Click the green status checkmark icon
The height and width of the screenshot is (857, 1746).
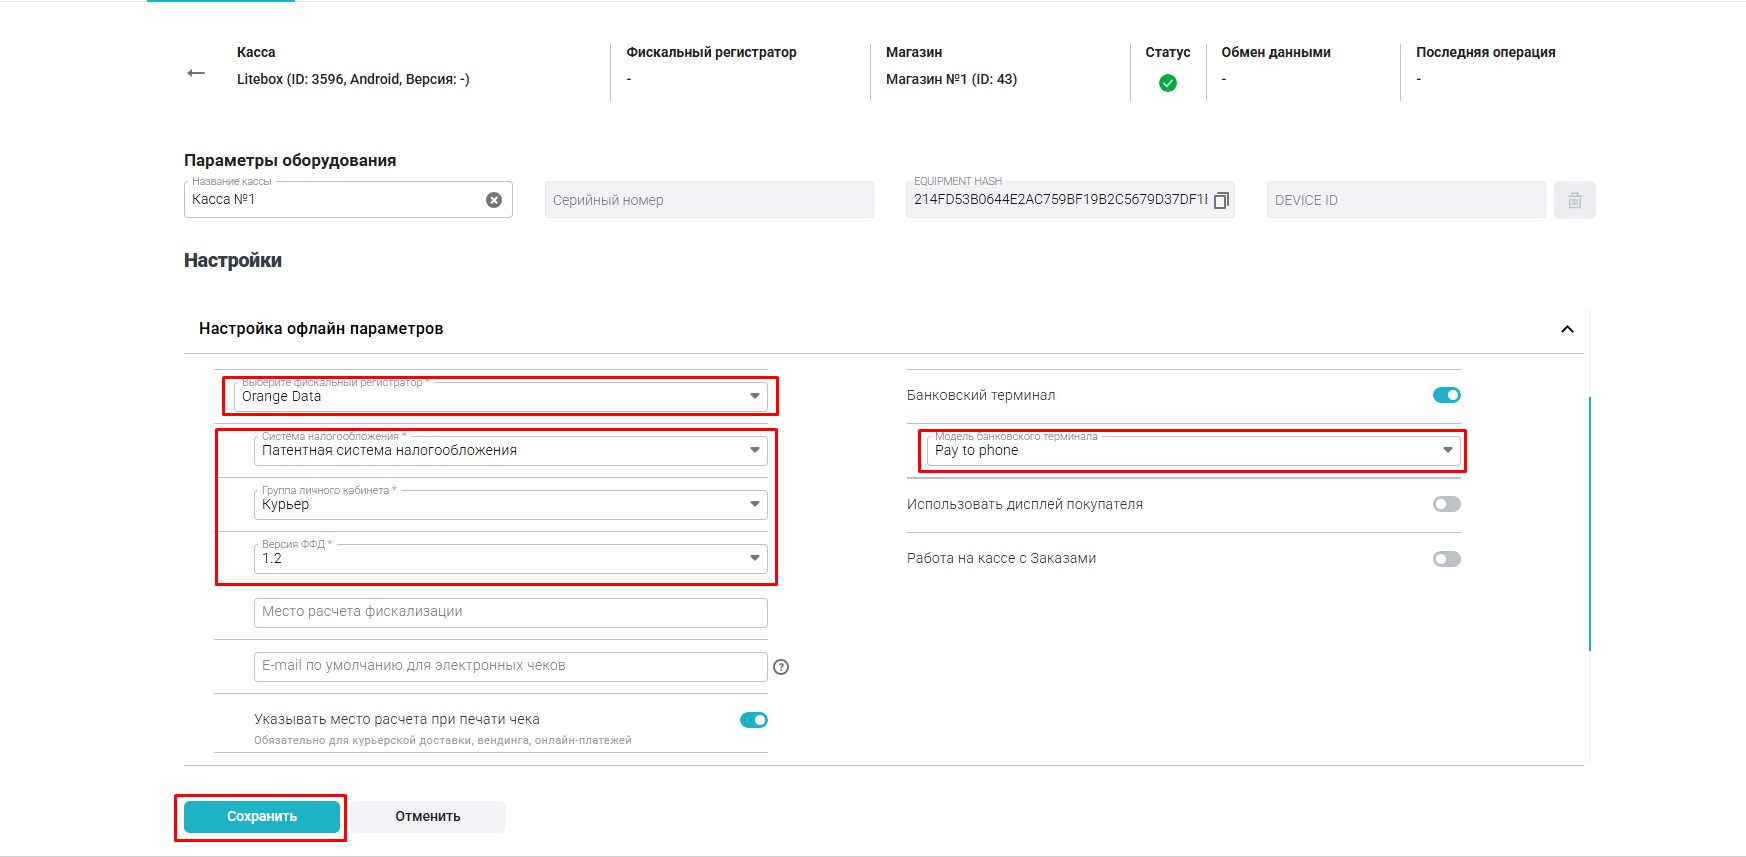click(x=1167, y=83)
